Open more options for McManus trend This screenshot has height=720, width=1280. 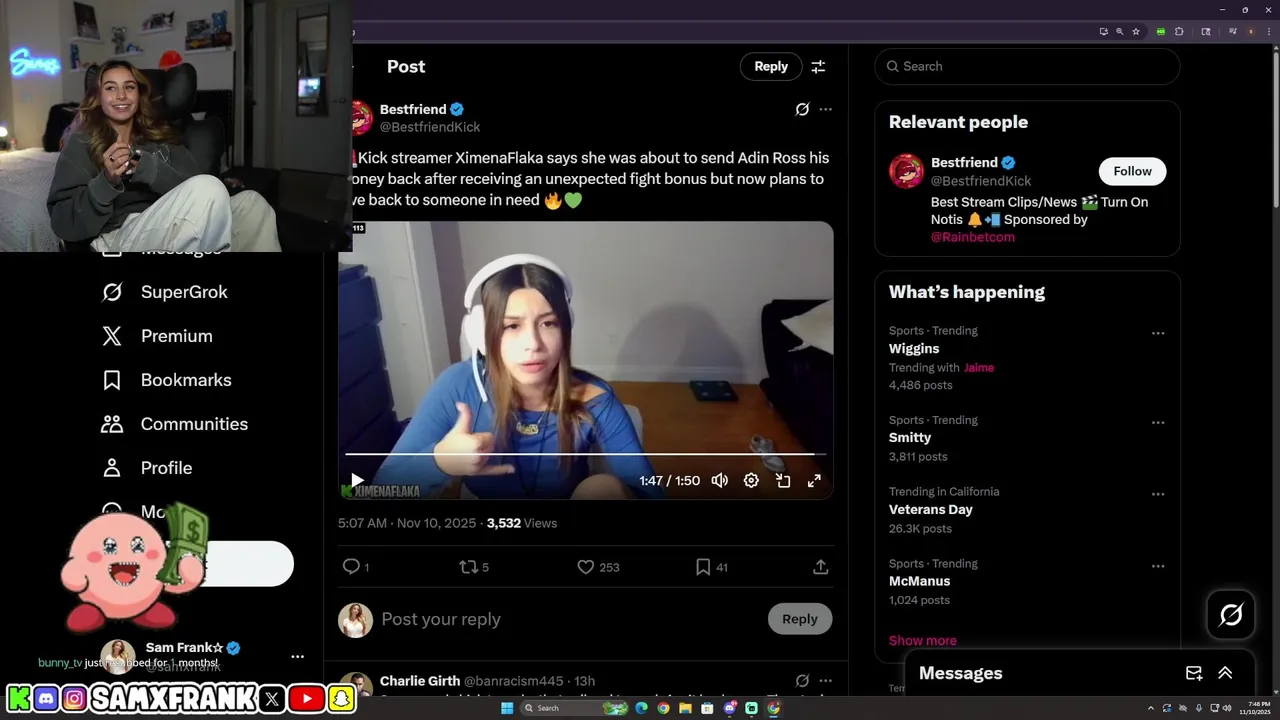point(1158,566)
